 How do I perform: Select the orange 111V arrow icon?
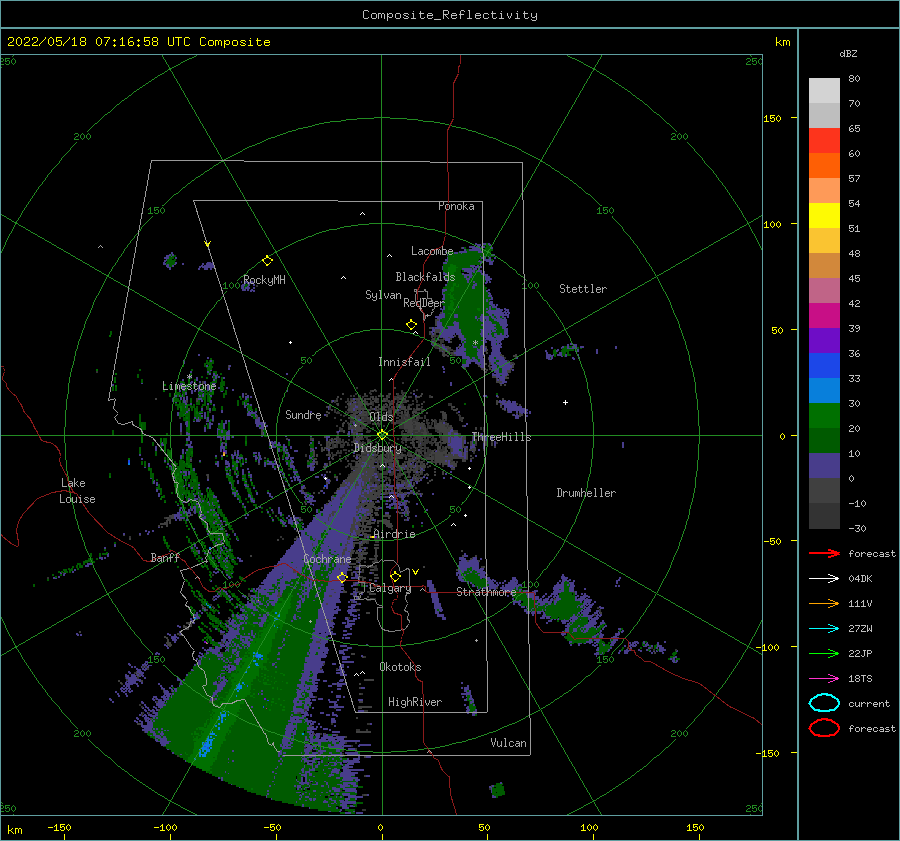pos(824,603)
